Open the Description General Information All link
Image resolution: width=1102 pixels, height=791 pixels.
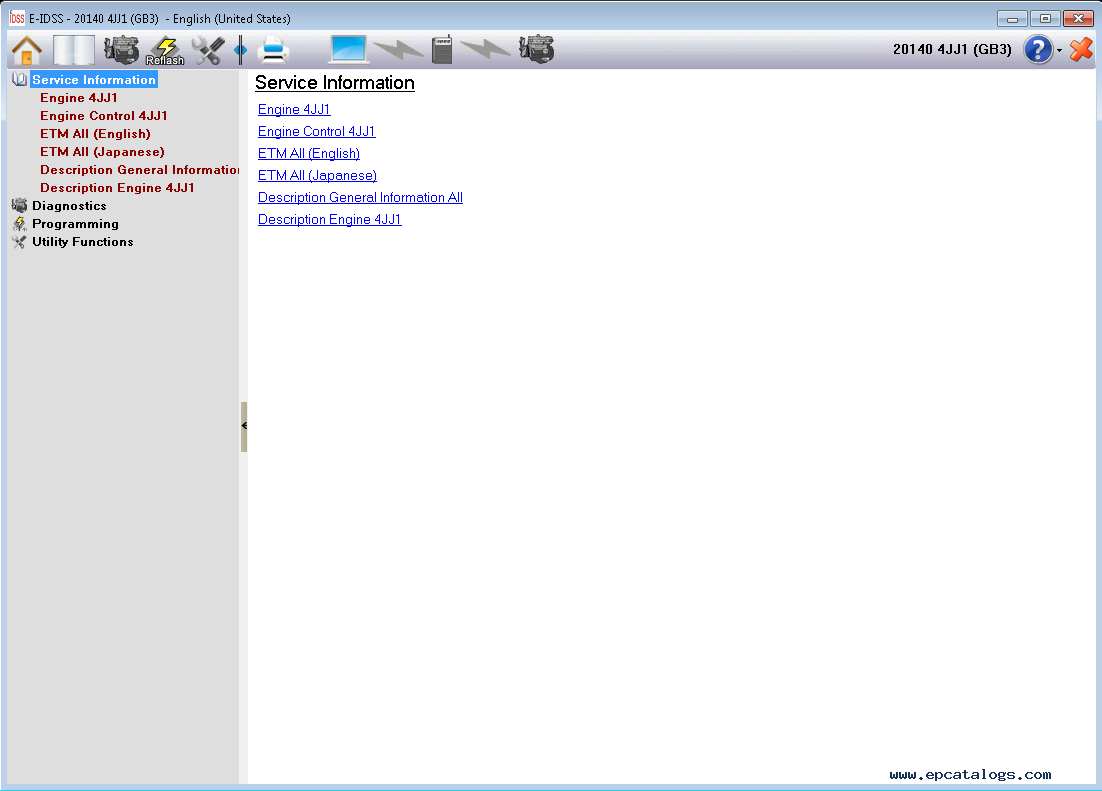tap(360, 198)
